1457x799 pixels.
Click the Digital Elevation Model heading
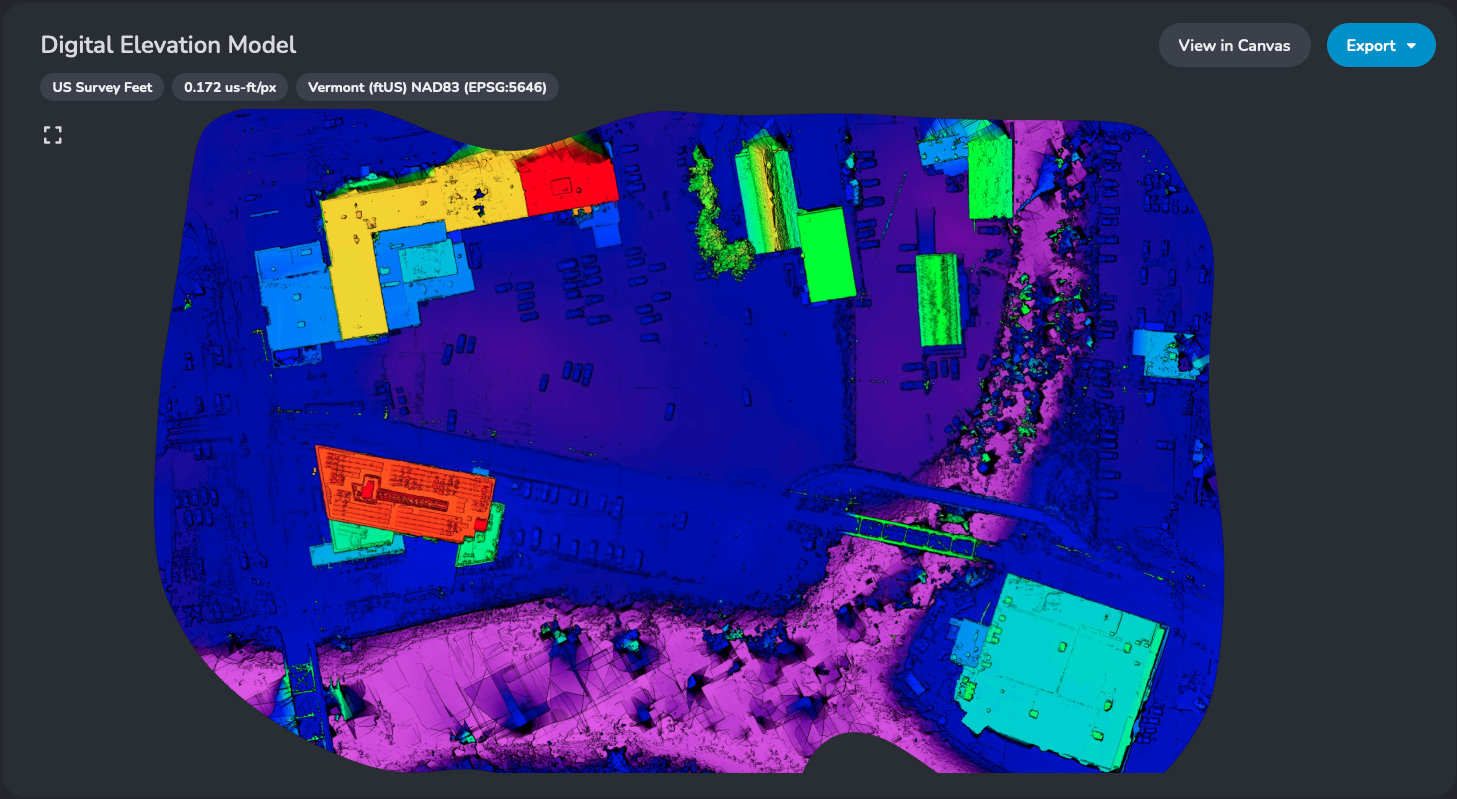(x=168, y=45)
